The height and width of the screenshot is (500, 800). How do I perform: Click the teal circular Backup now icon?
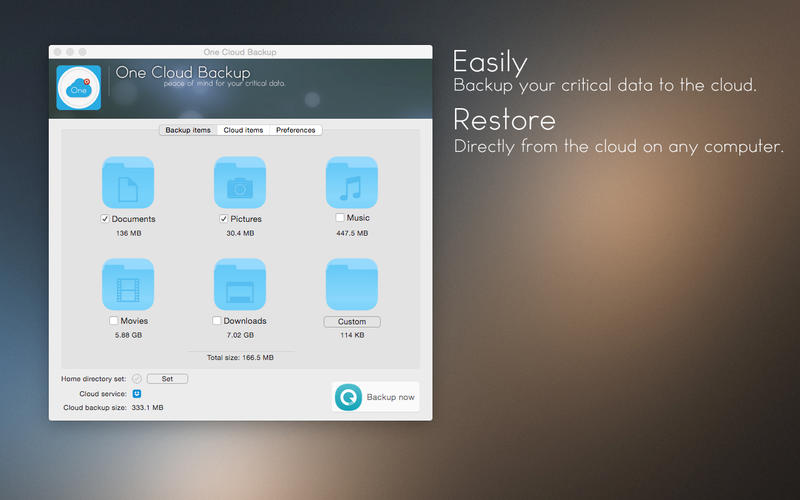pos(348,397)
